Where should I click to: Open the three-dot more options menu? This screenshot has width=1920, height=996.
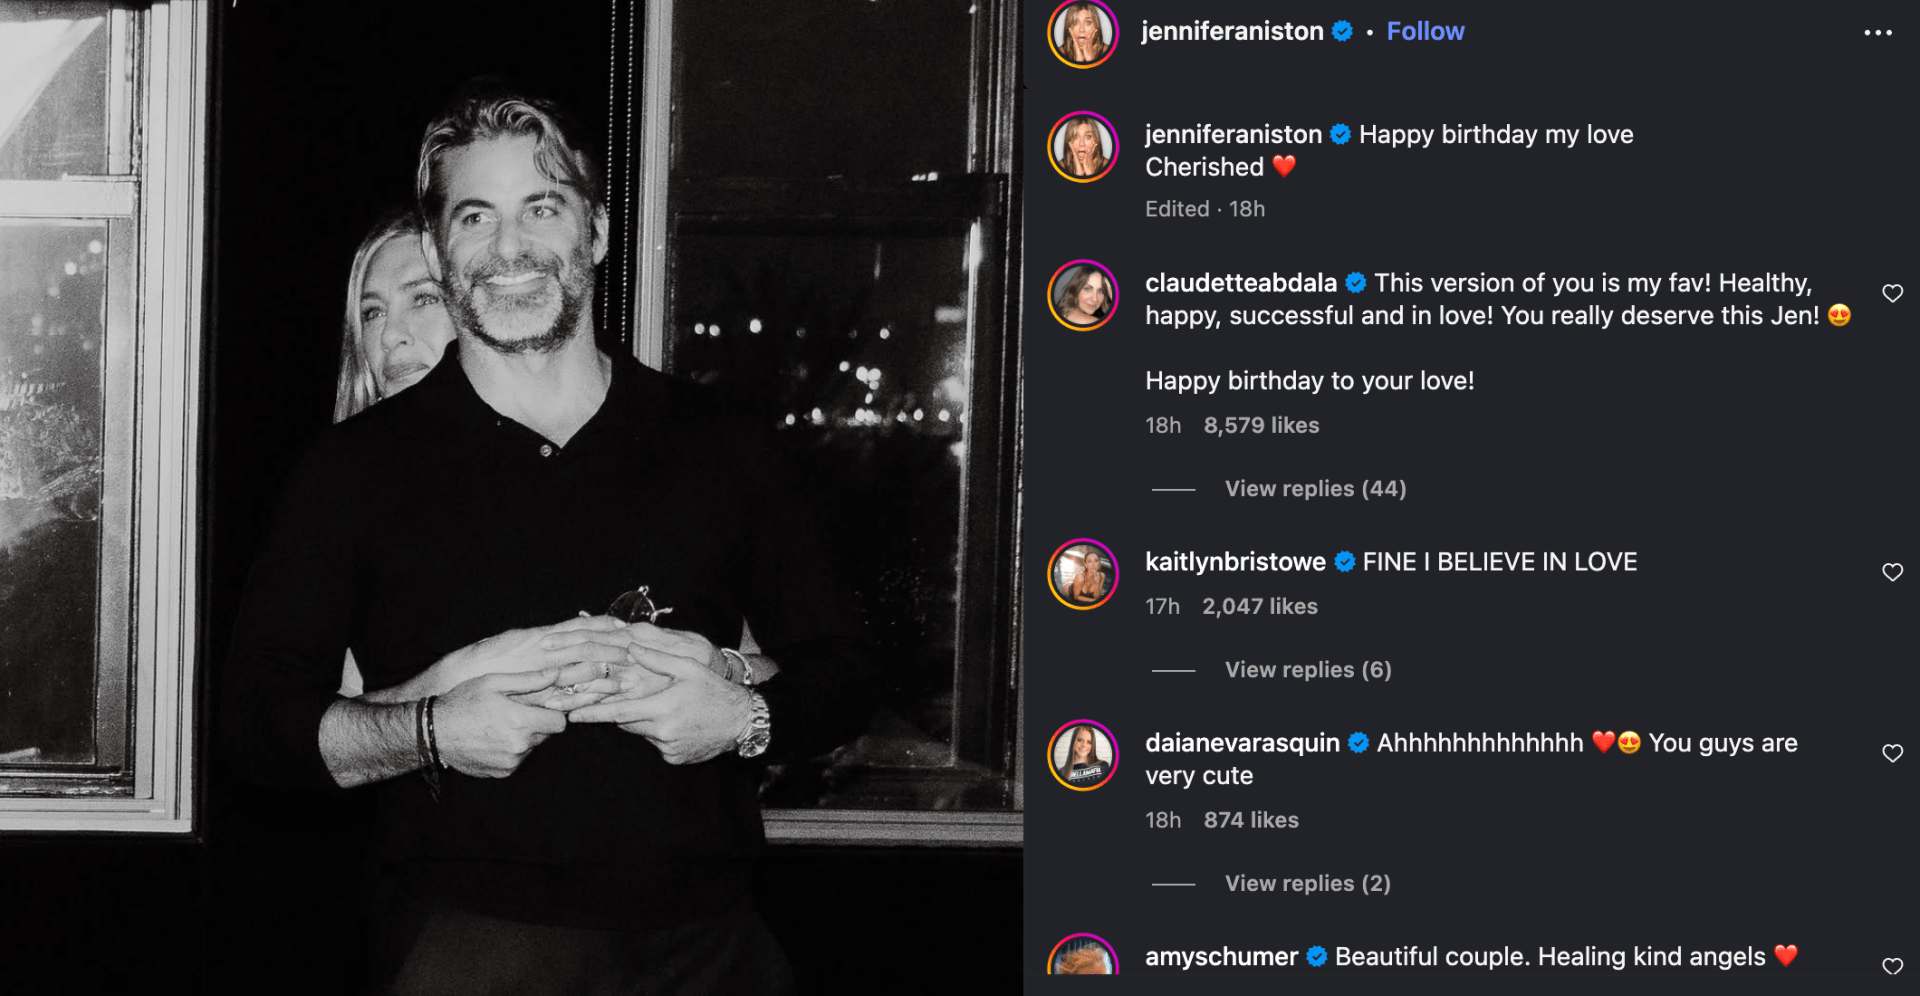1877,33
